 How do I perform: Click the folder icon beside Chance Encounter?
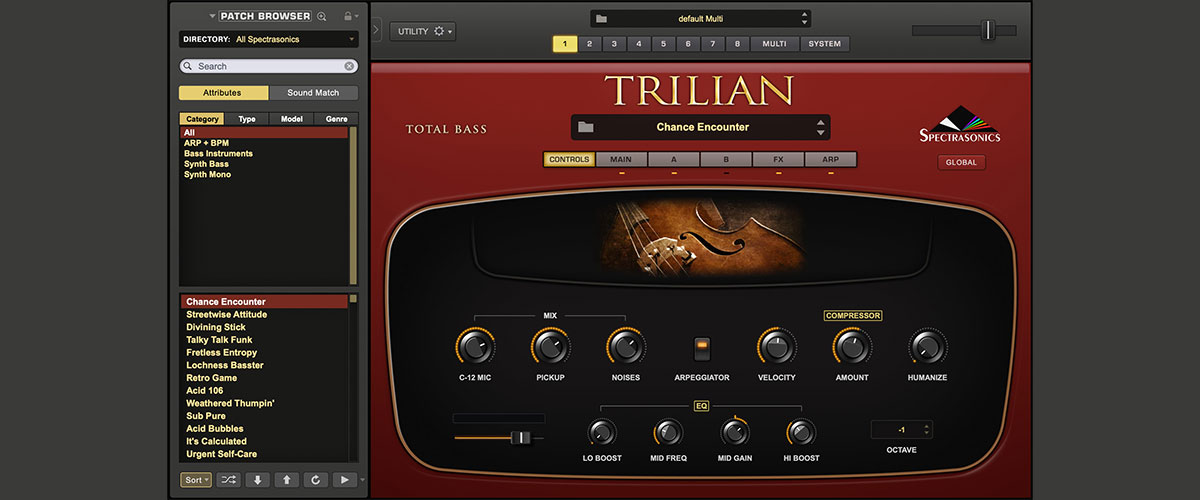[x=586, y=127]
